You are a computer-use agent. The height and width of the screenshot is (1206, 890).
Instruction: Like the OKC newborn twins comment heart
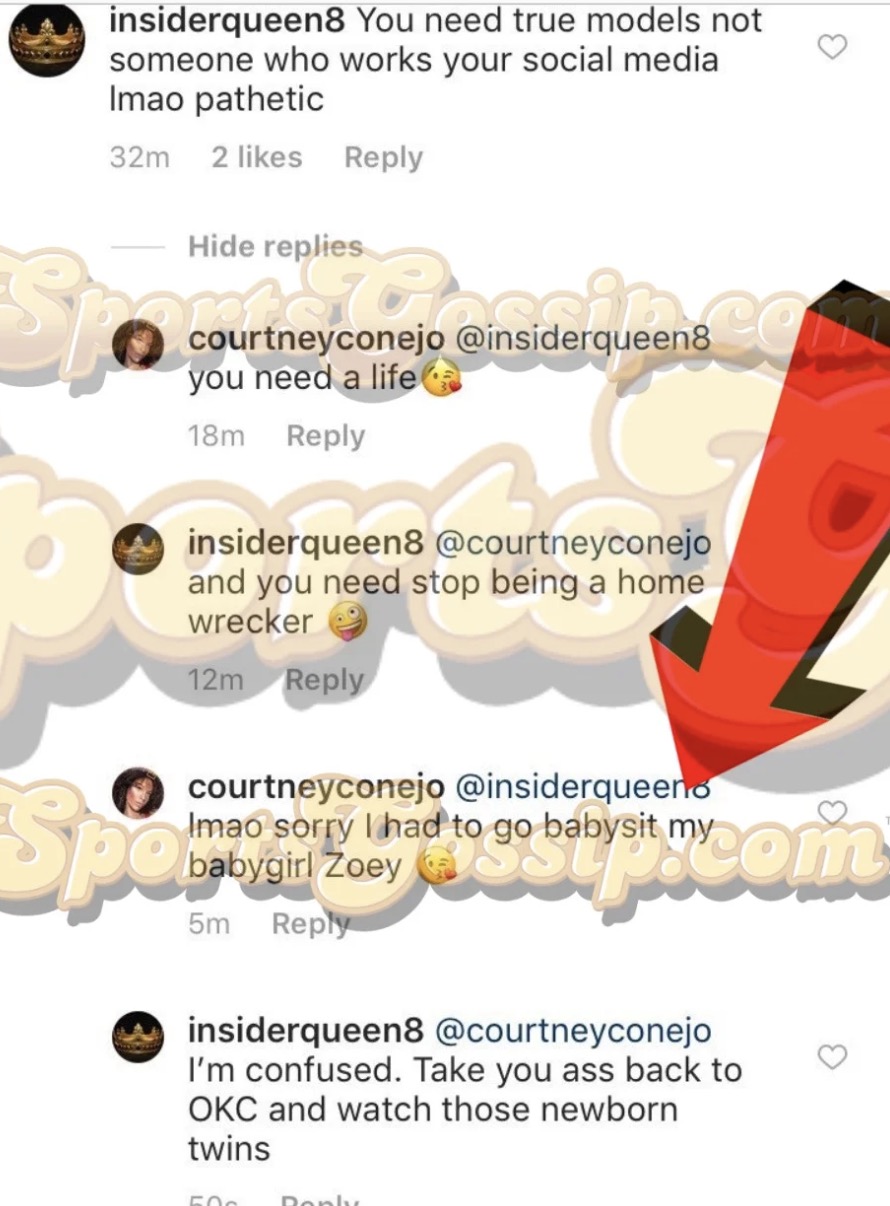click(833, 1056)
